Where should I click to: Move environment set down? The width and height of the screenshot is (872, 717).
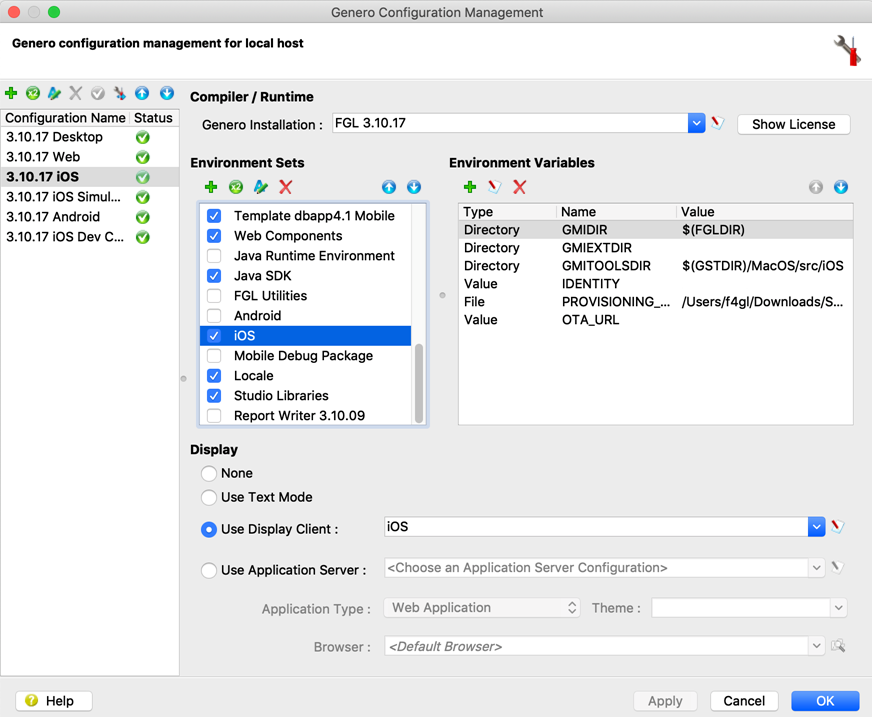pos(414,187)
